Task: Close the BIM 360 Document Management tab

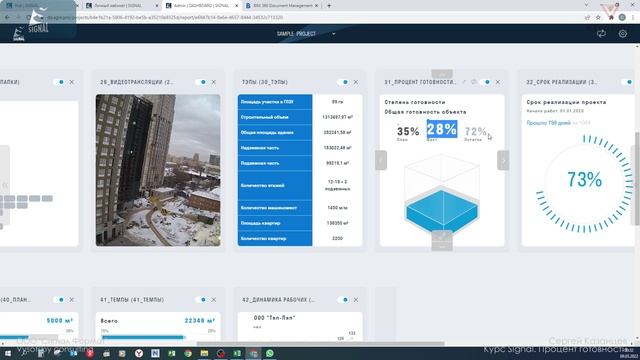Action: coord(316,6)
